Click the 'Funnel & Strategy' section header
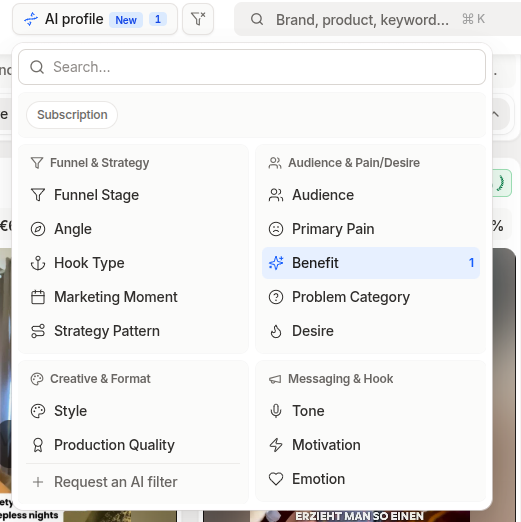The image size is (521, 522). point(99,163)
